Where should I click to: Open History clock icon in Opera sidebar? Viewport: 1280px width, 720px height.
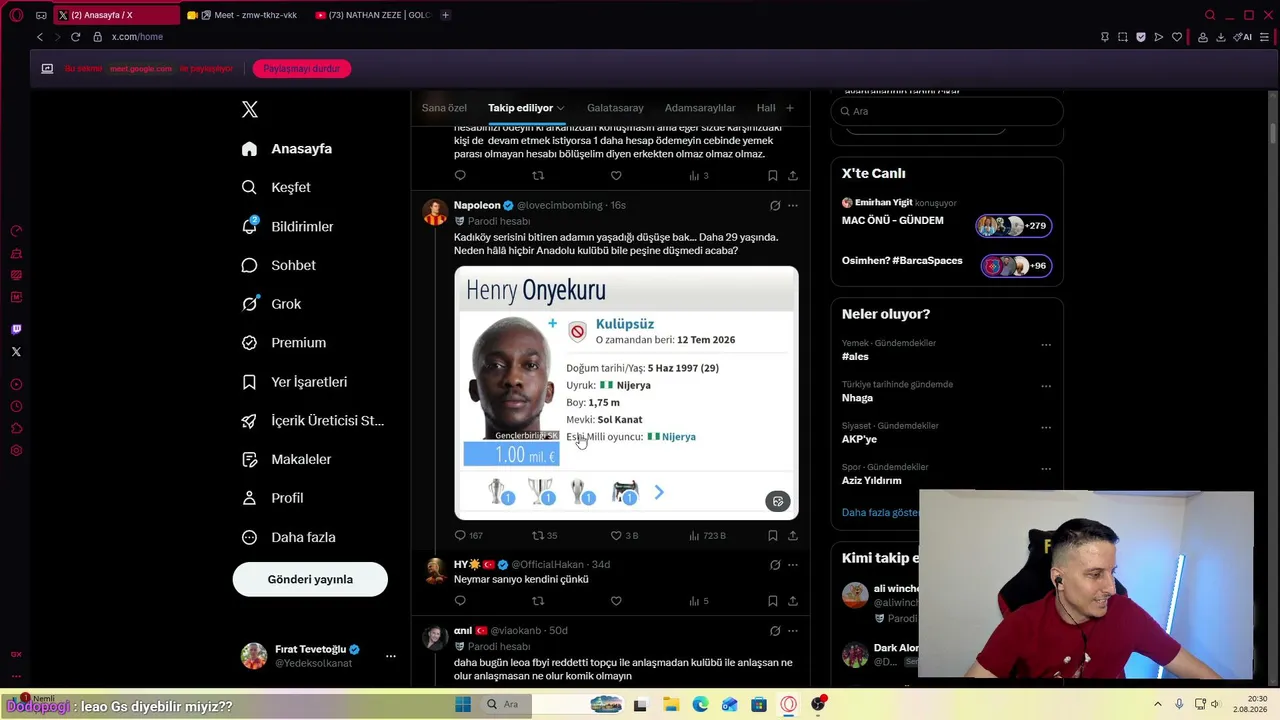pos(16,406)
